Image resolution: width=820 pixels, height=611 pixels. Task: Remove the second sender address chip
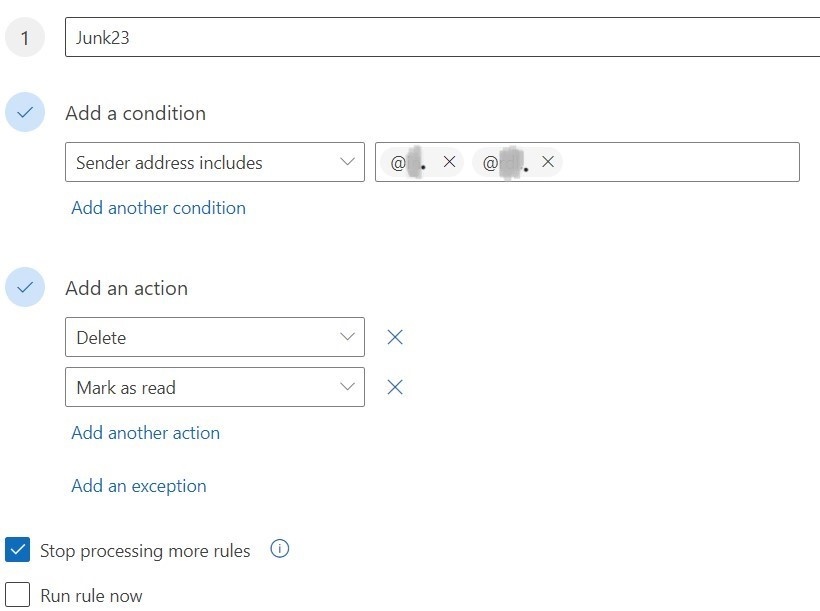coord(548,162)
